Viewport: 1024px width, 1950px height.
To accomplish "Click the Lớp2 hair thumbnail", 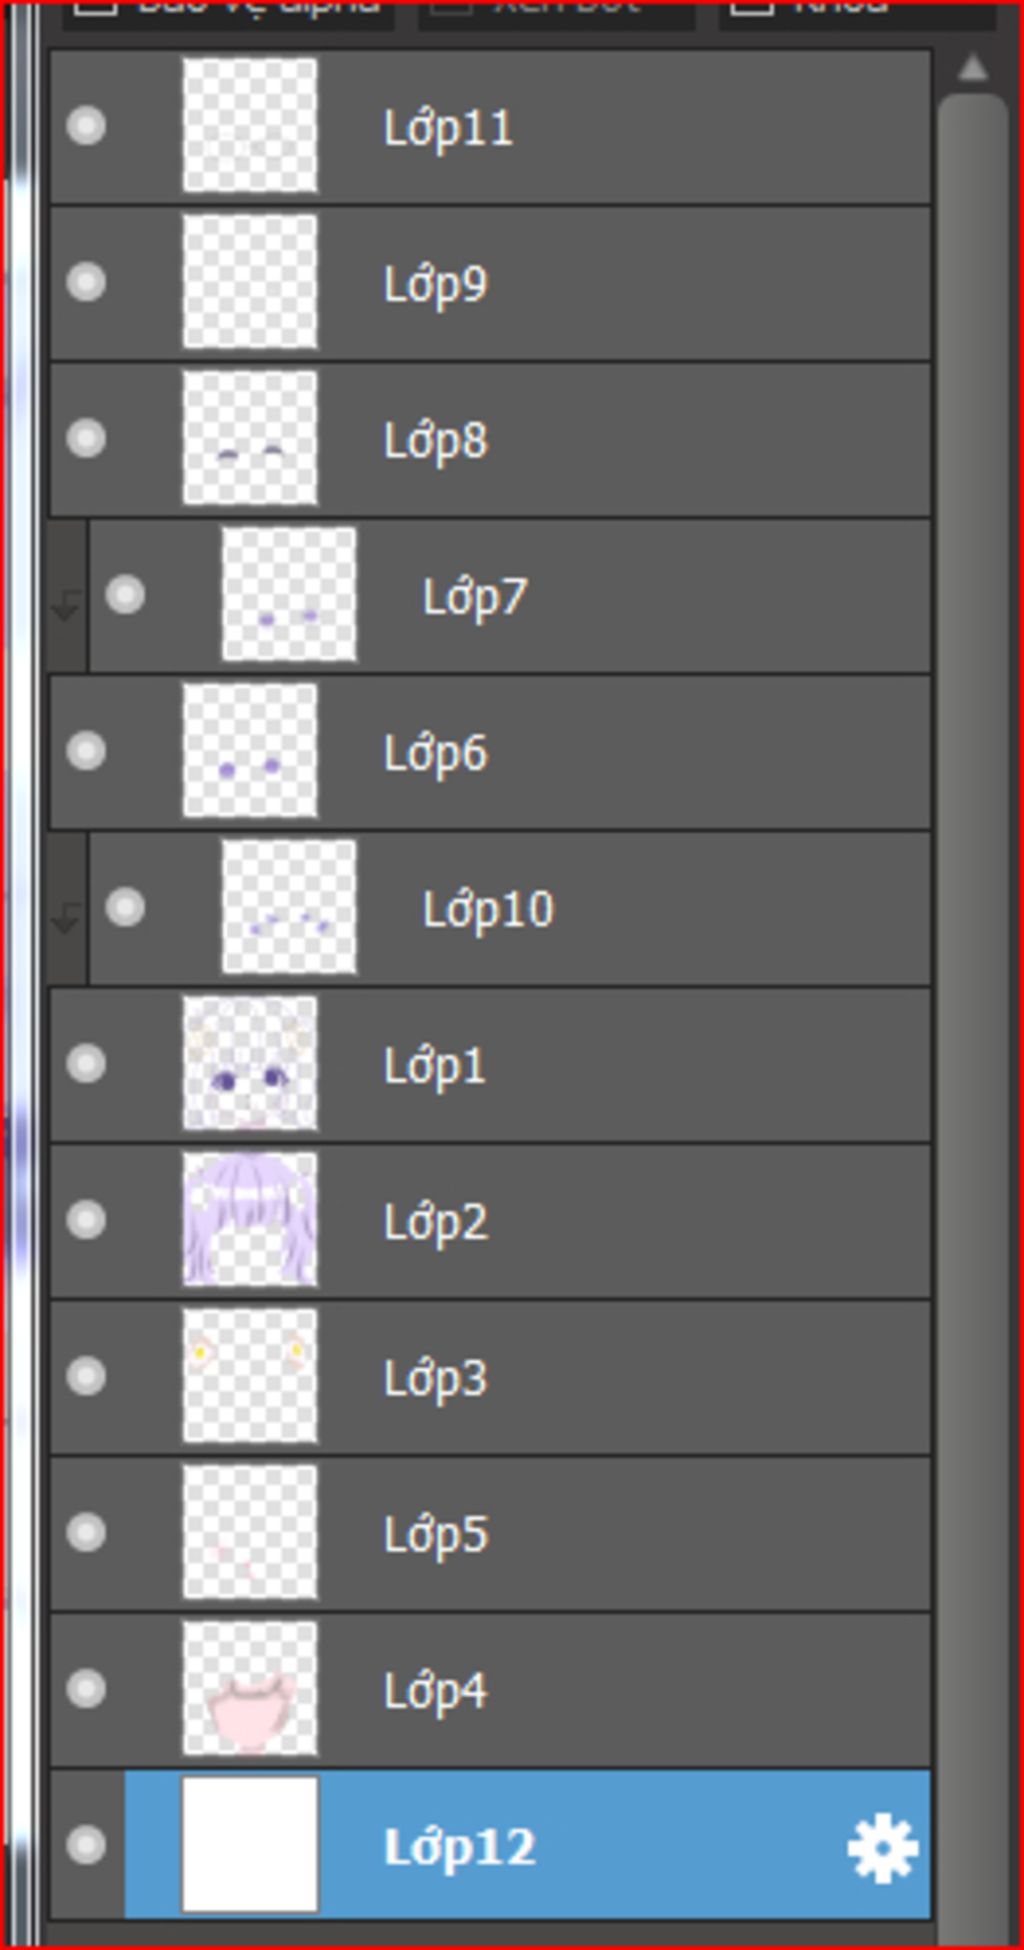I will [250, 1220].
